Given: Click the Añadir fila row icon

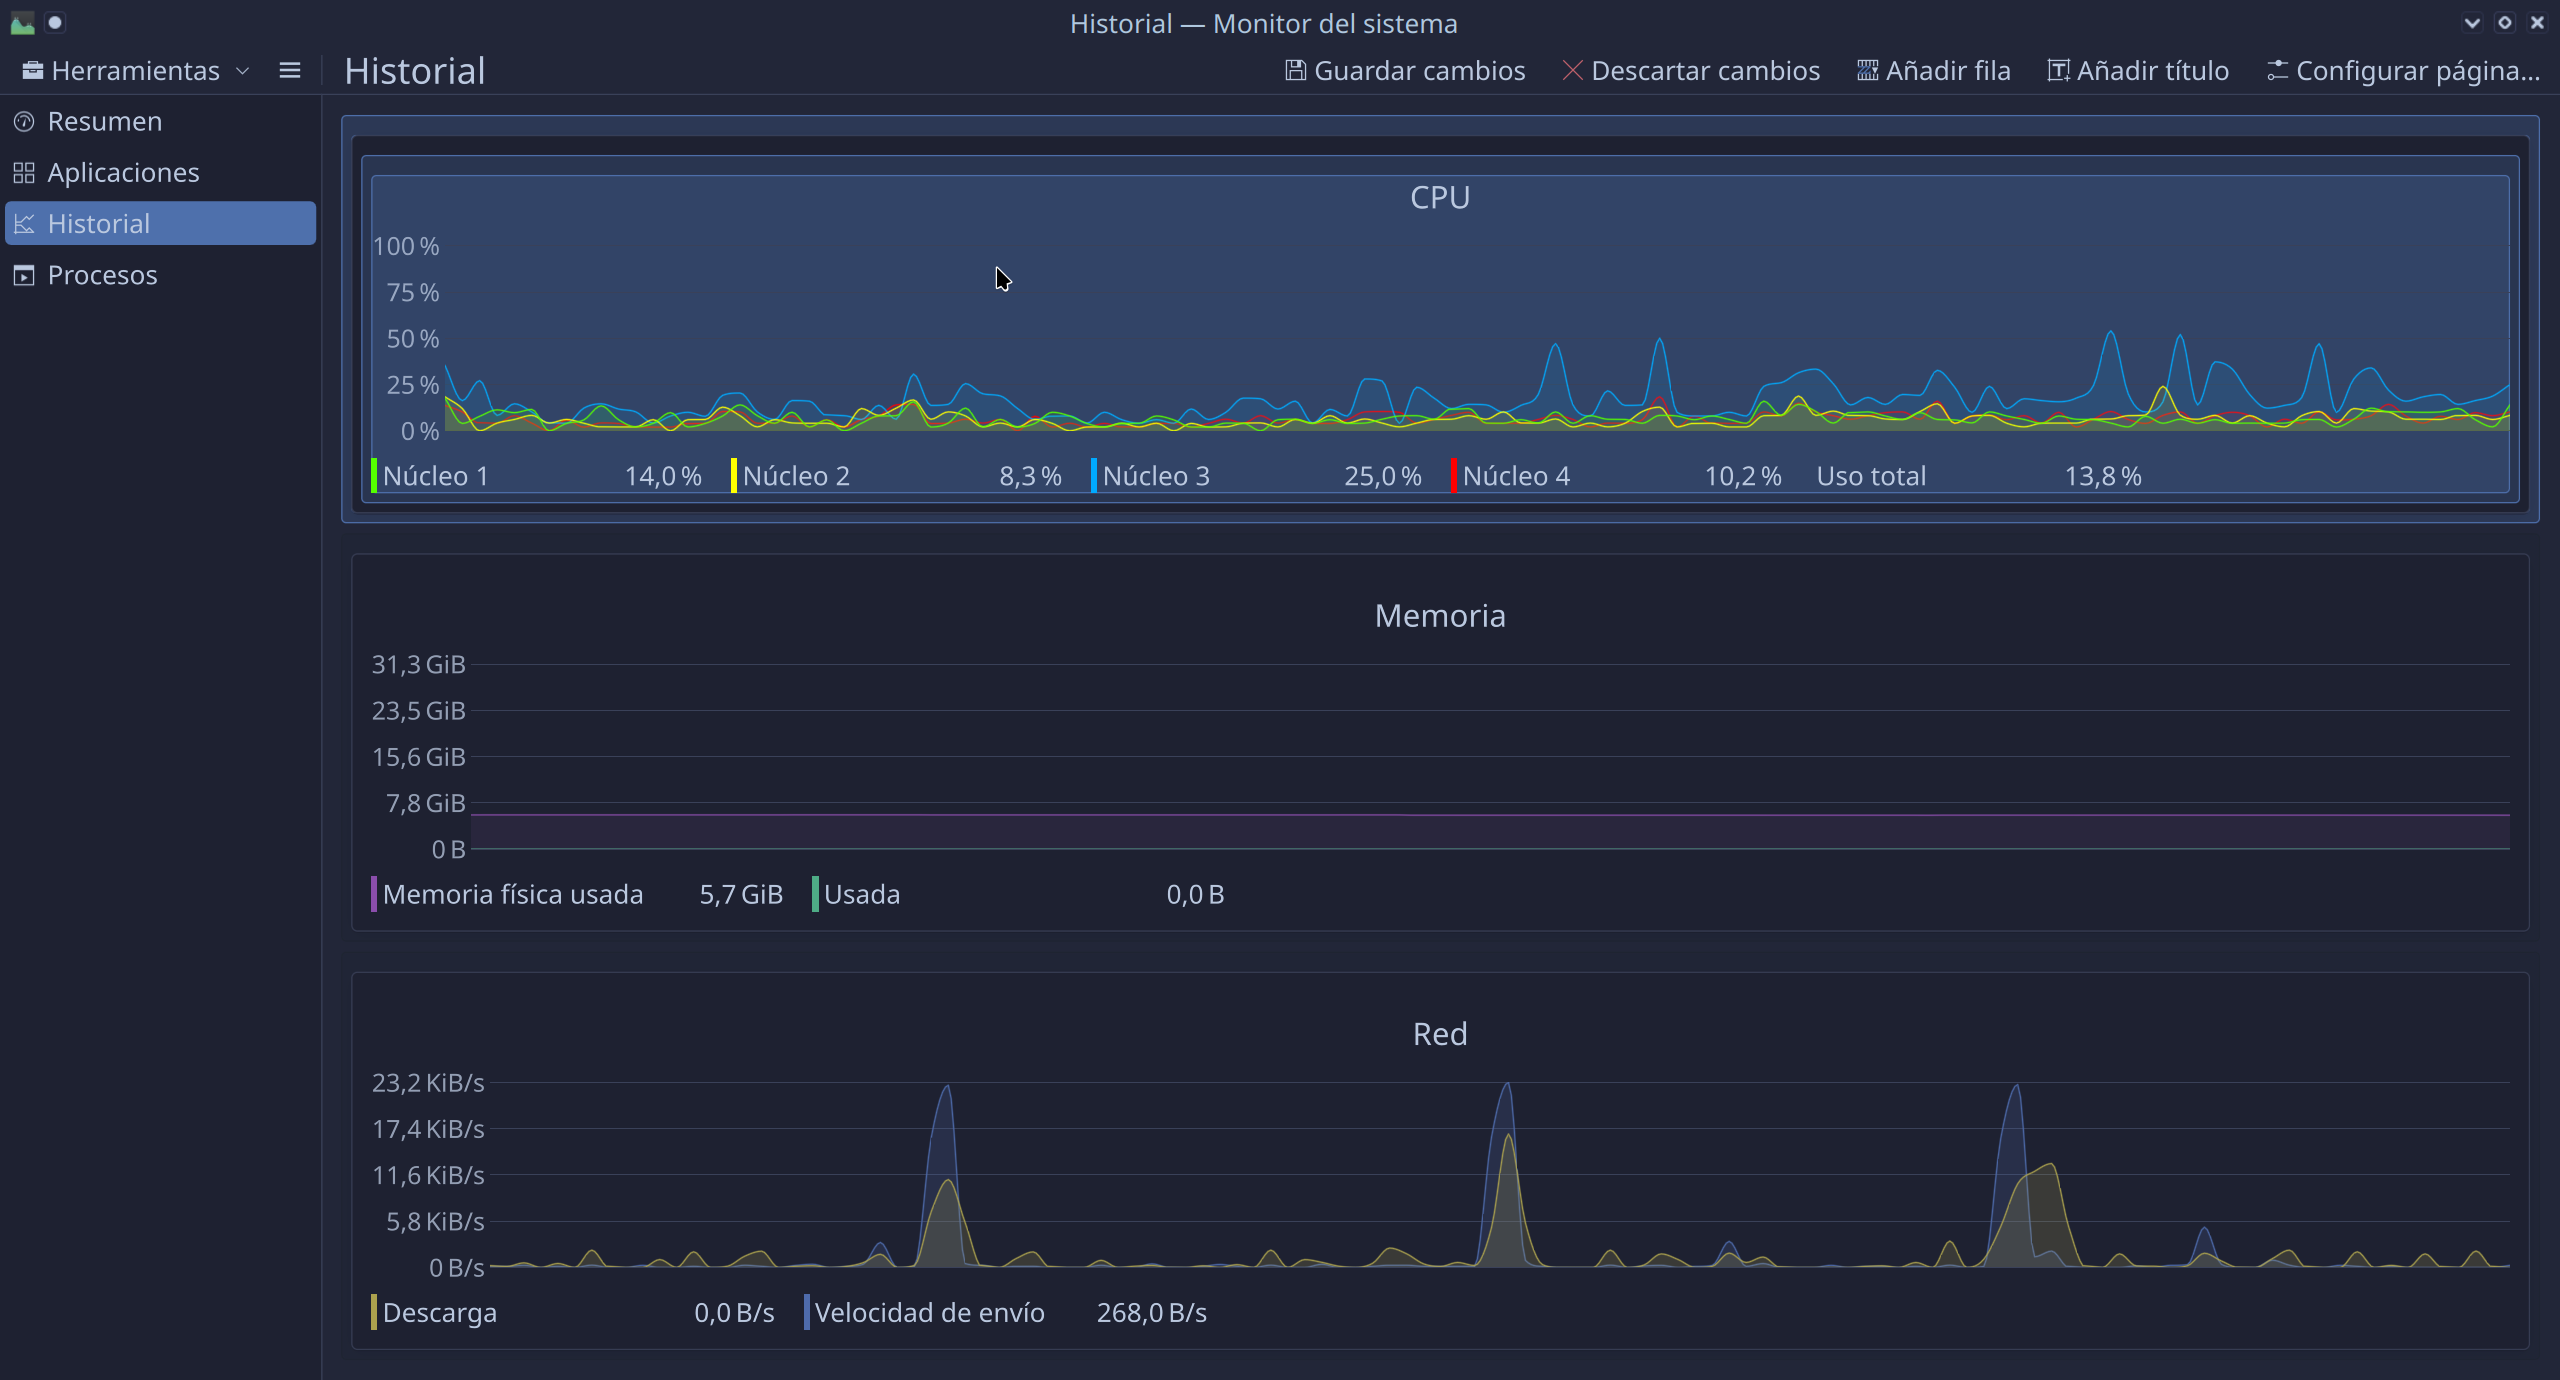Looking at the screenshot, I should coord(1867,71).
